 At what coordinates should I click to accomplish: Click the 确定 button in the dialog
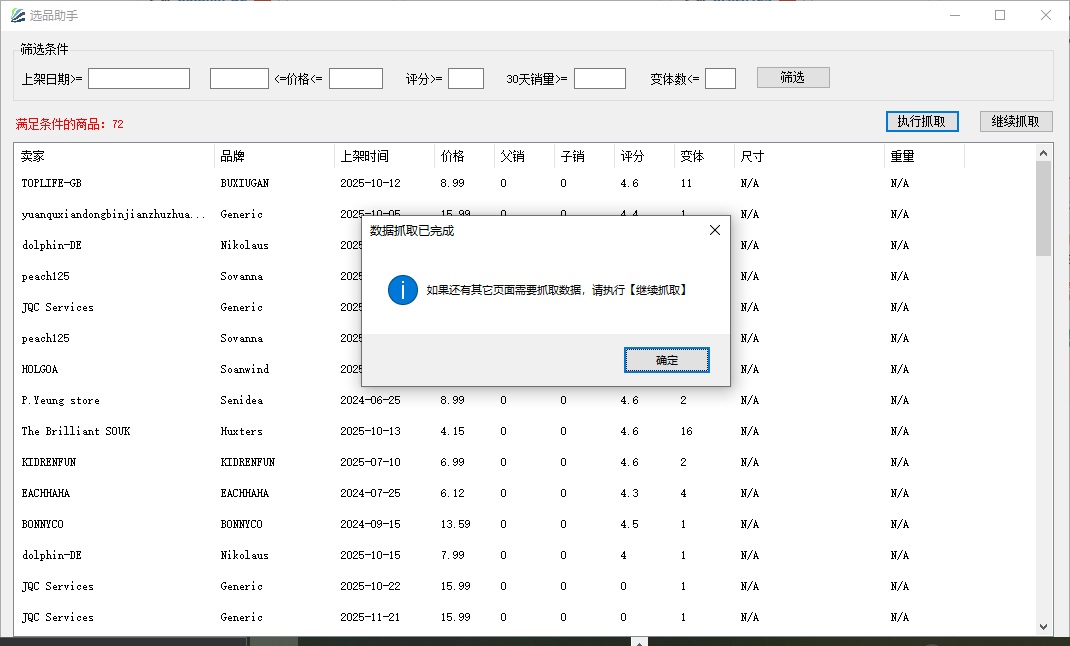coord(667,360)
